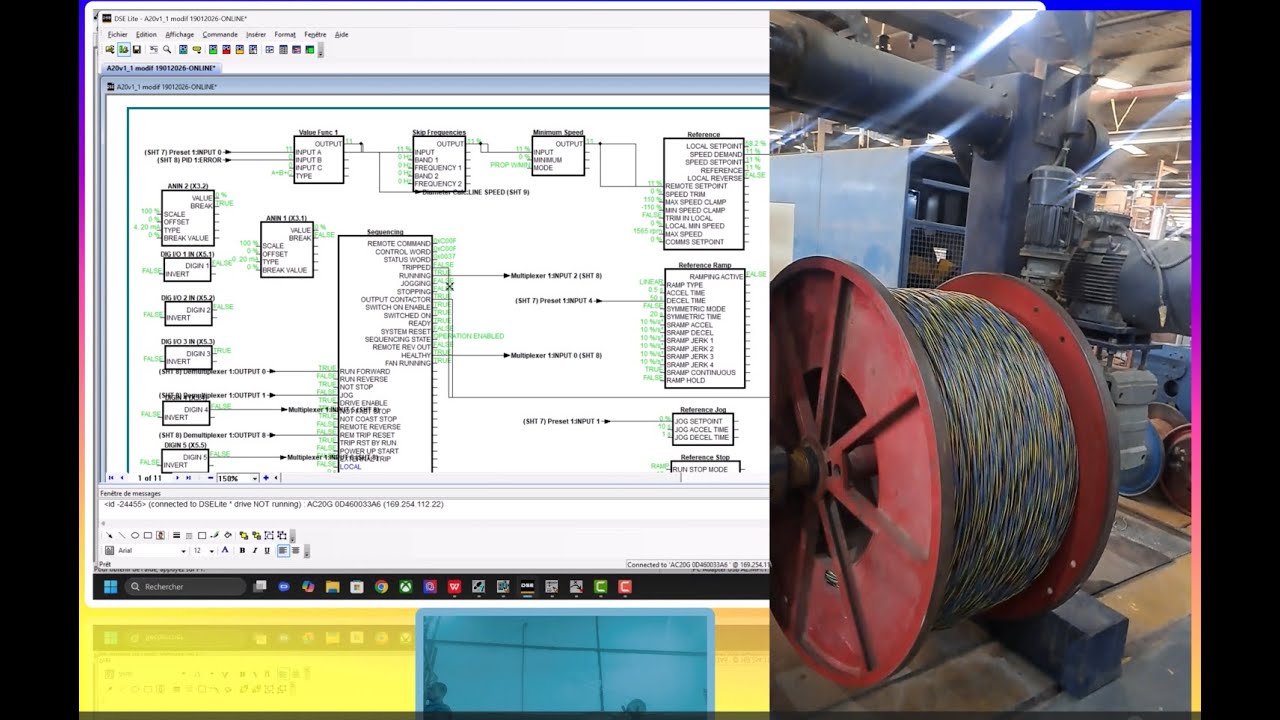Click the red block toolbar icon

pyautogui.click(x=226, y=48)
